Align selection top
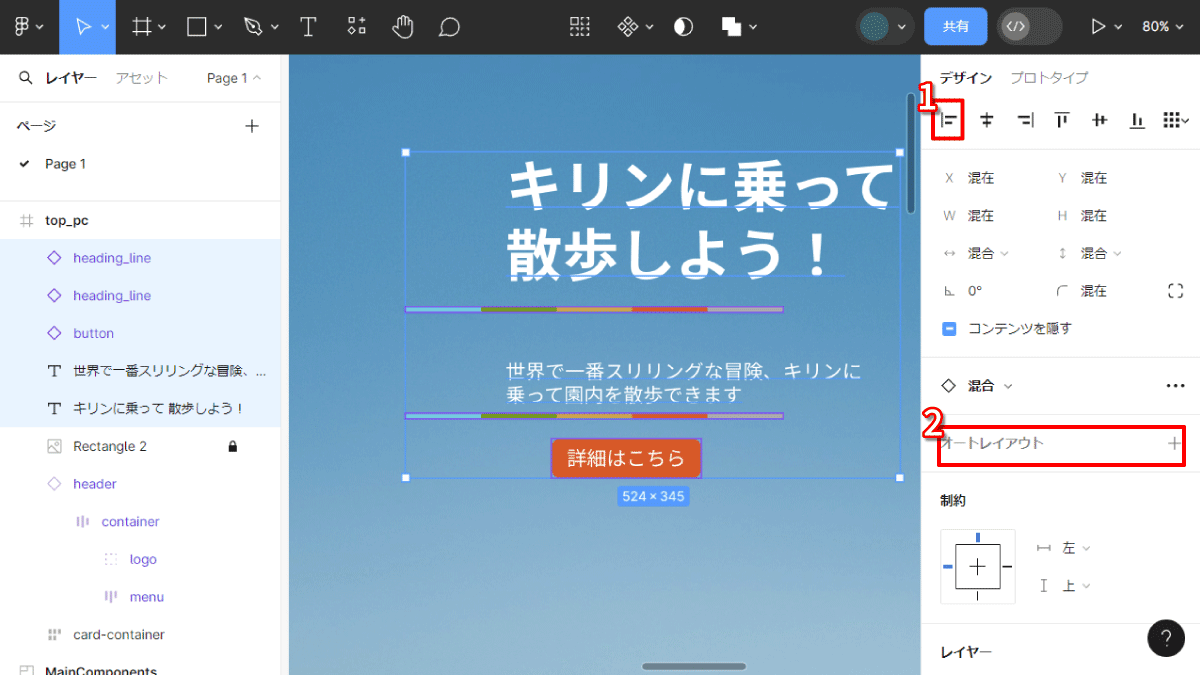The image size is (1200, 675). 1062,121
